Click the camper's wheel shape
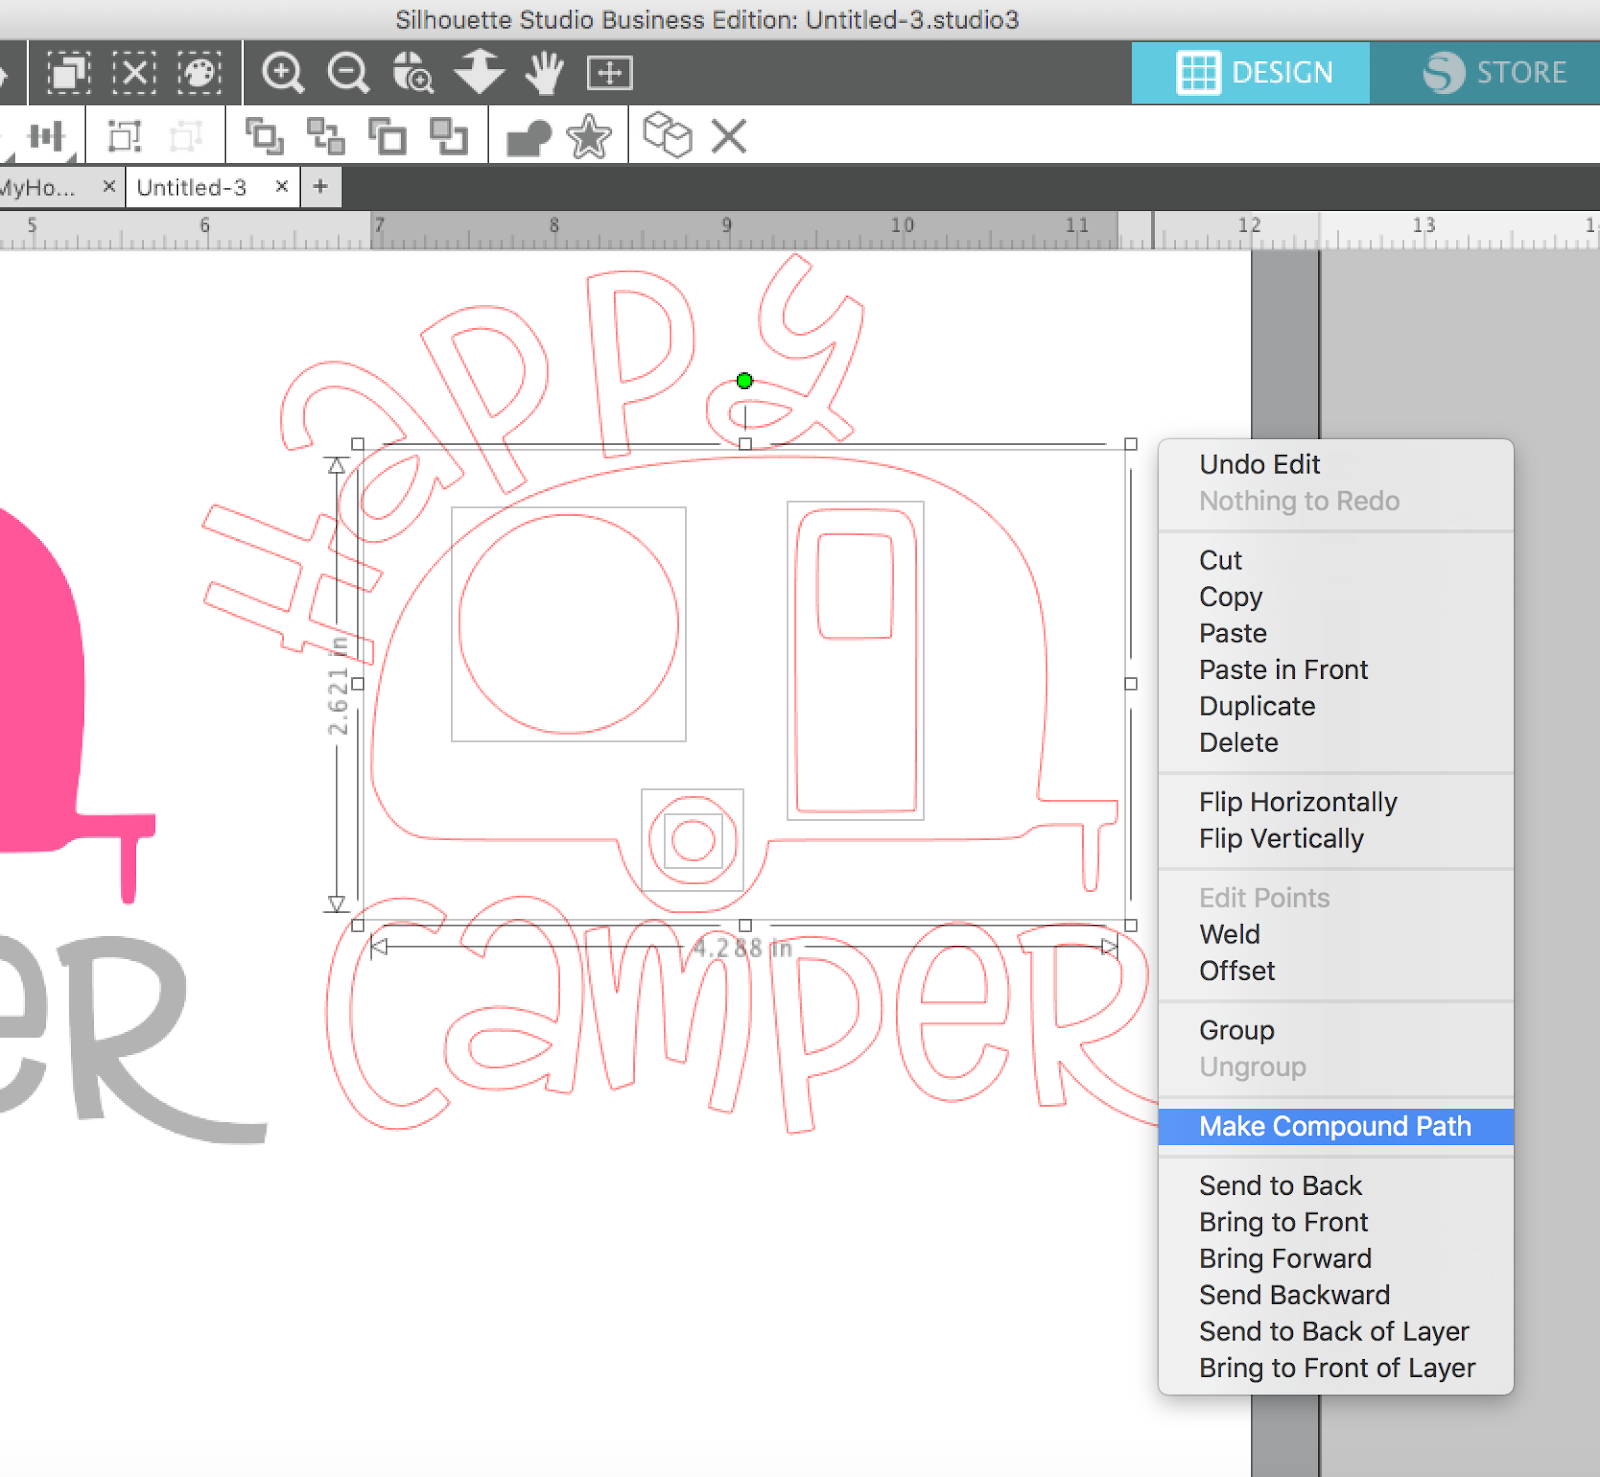 click(692, 840)
